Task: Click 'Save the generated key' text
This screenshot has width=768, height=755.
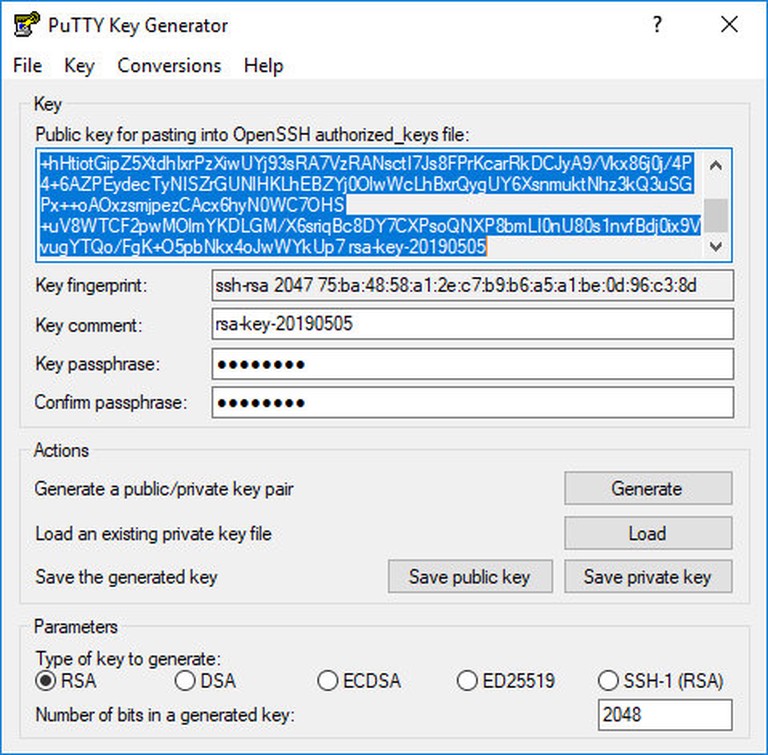Action: [126, 577]
